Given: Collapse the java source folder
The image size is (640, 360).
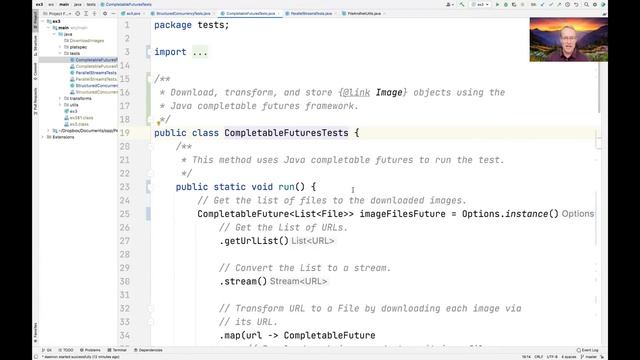Looking at the screenshot, I should click(54, 34).
